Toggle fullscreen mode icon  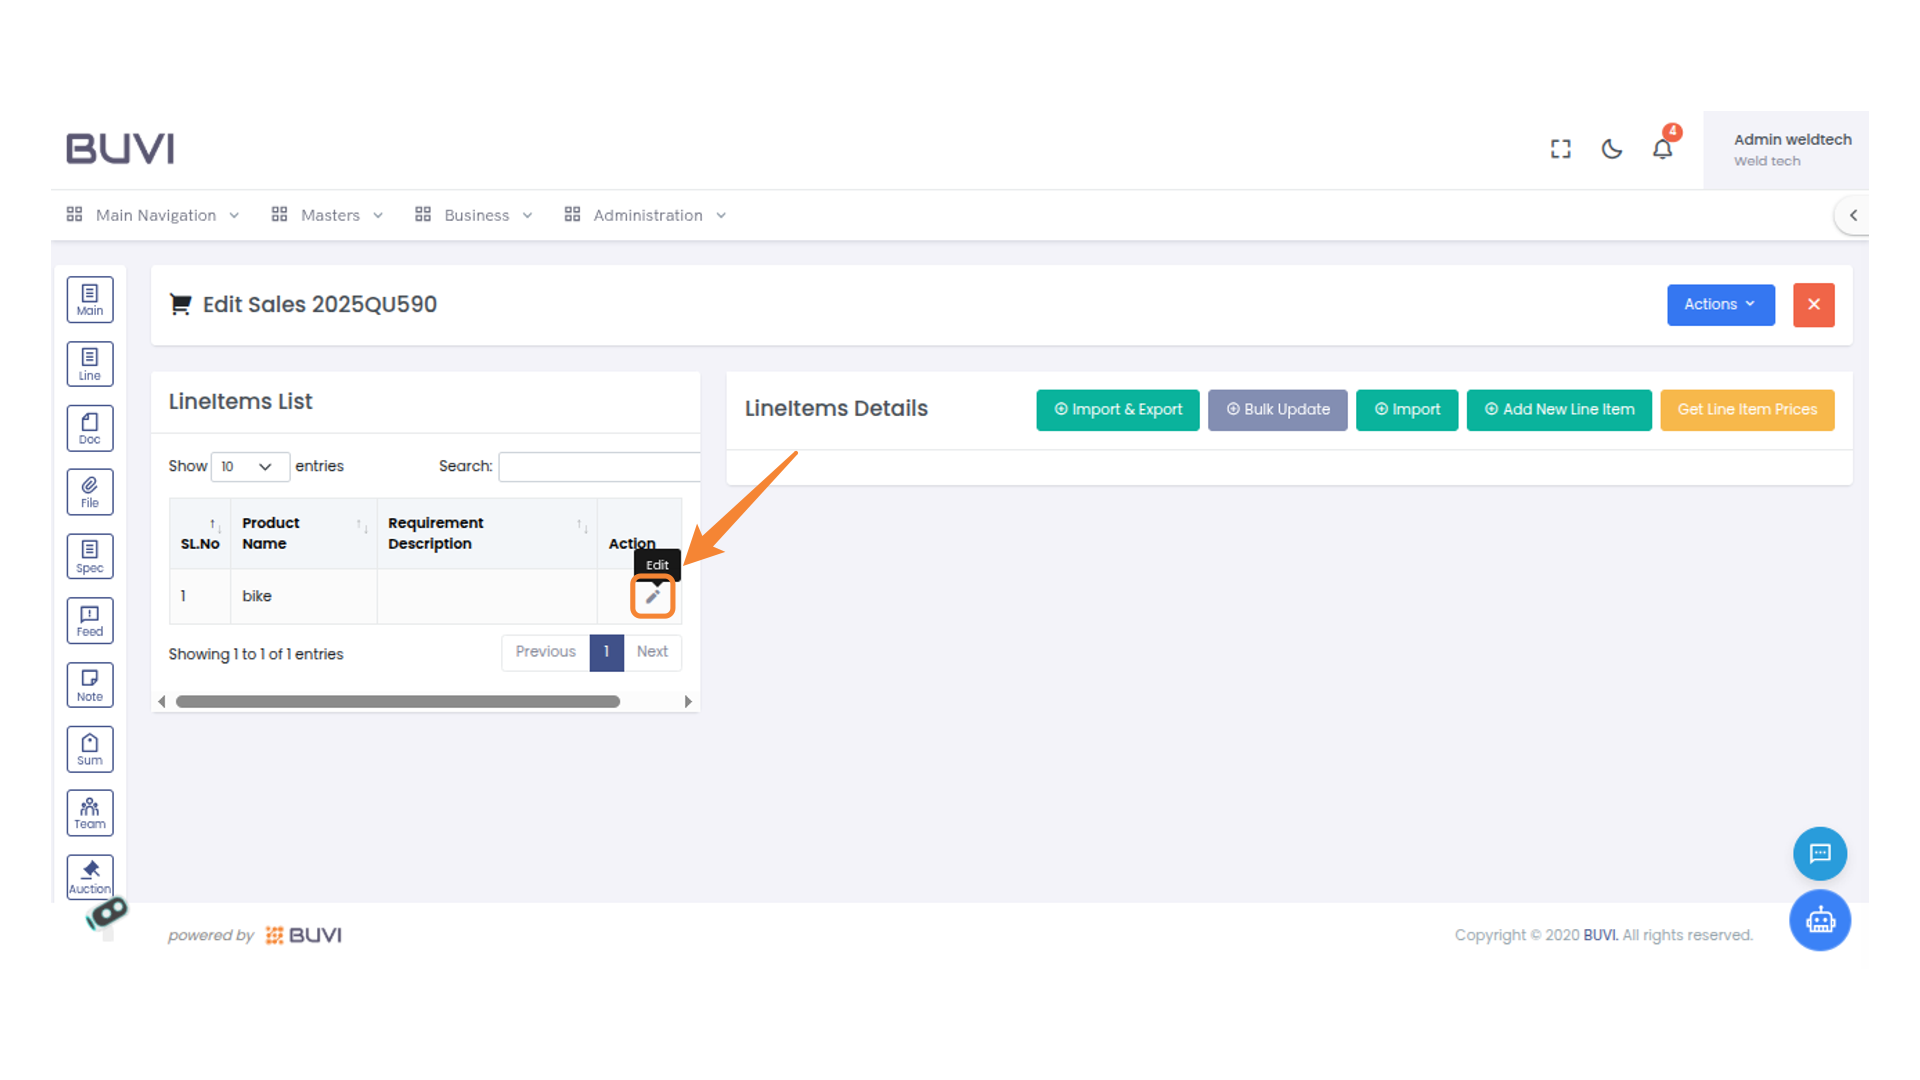[1560, 149]
